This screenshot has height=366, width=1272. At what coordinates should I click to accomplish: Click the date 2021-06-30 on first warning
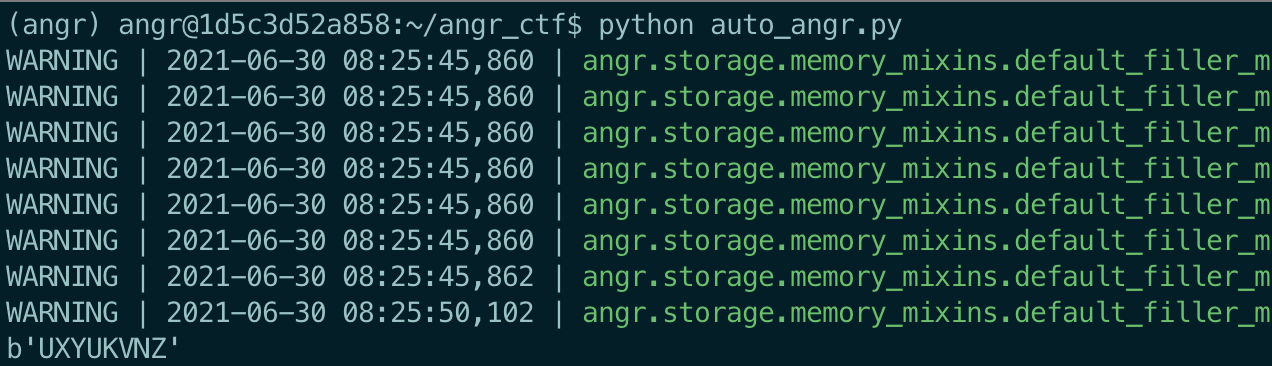click(246, 62)
